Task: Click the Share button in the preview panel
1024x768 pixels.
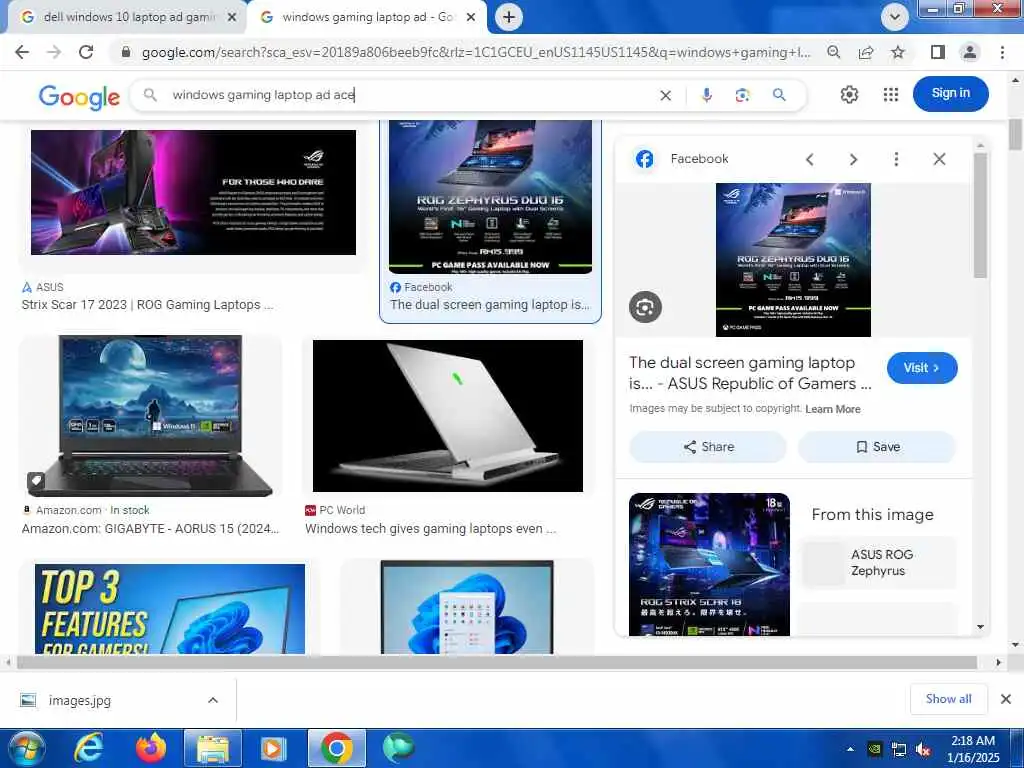Action: pyautogui.click(x=708, y=447)
